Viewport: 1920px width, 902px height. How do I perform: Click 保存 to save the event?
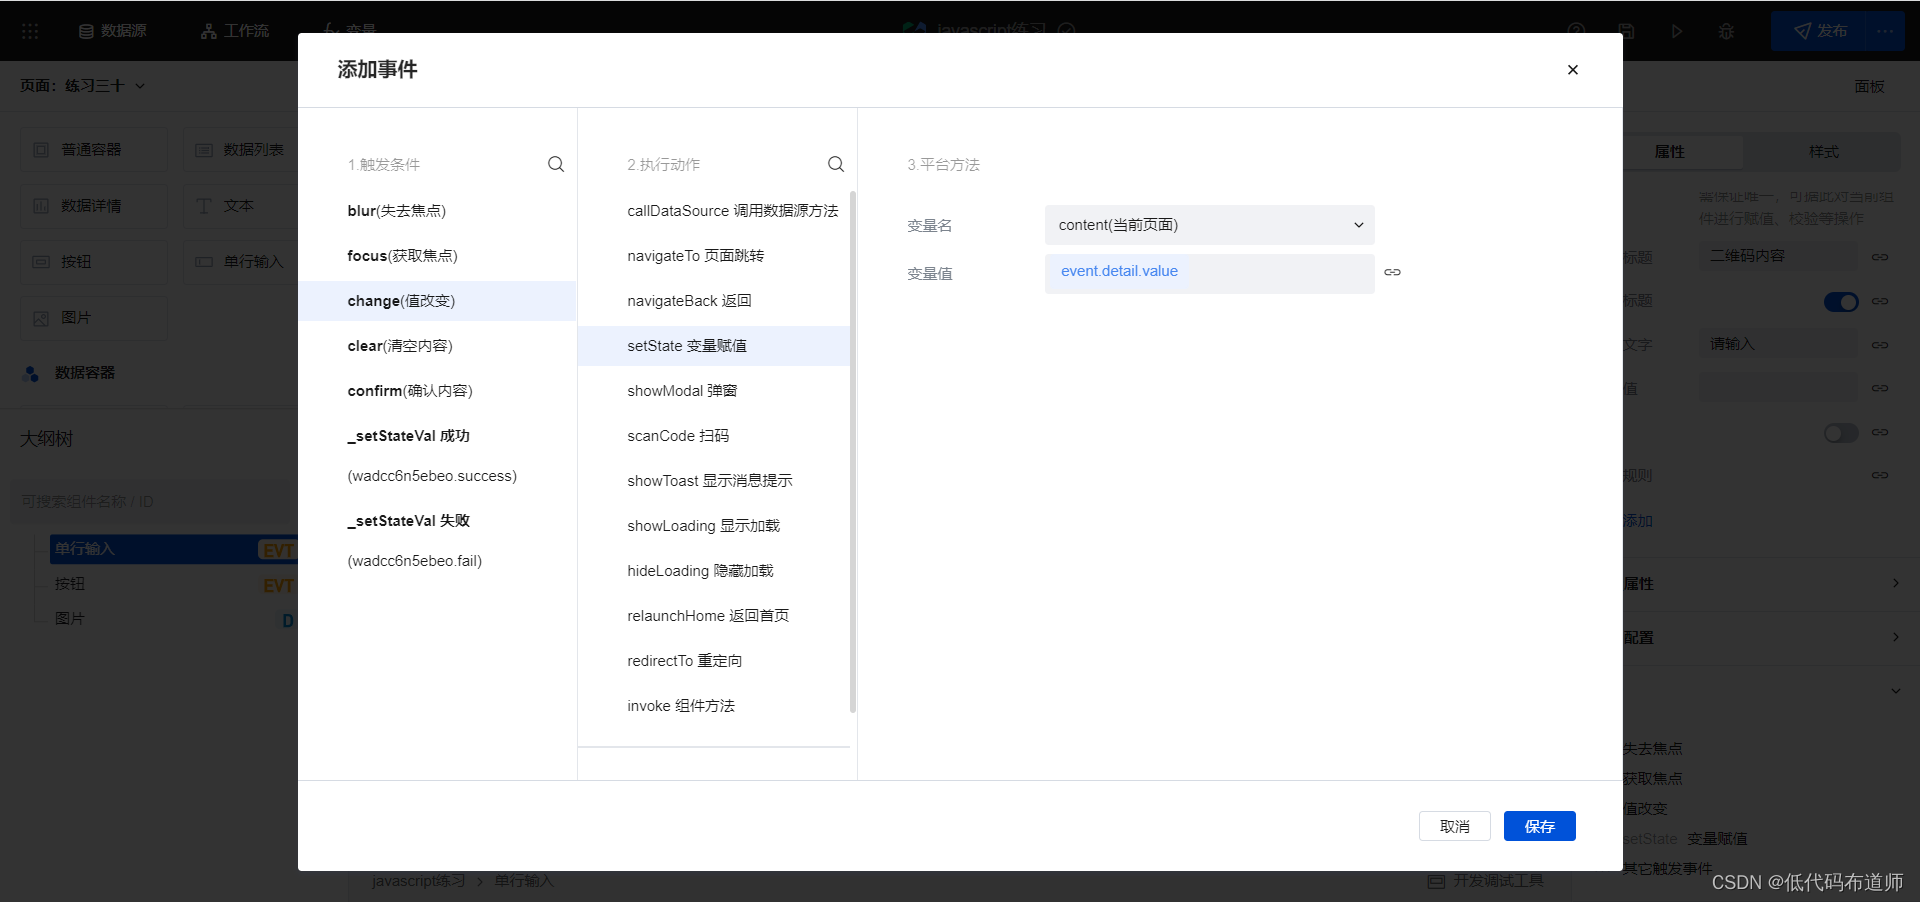(1540, 826)
